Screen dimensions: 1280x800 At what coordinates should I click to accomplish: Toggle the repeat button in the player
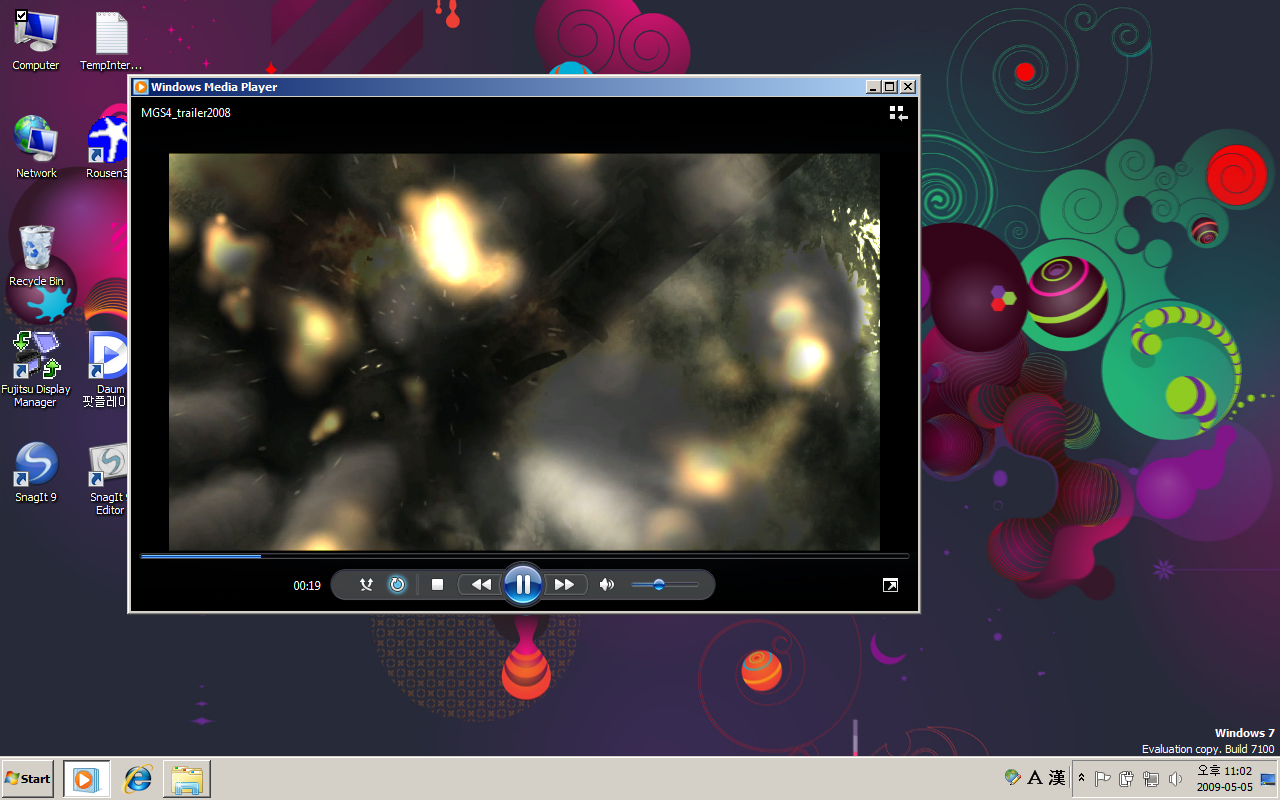coord(397,585)
